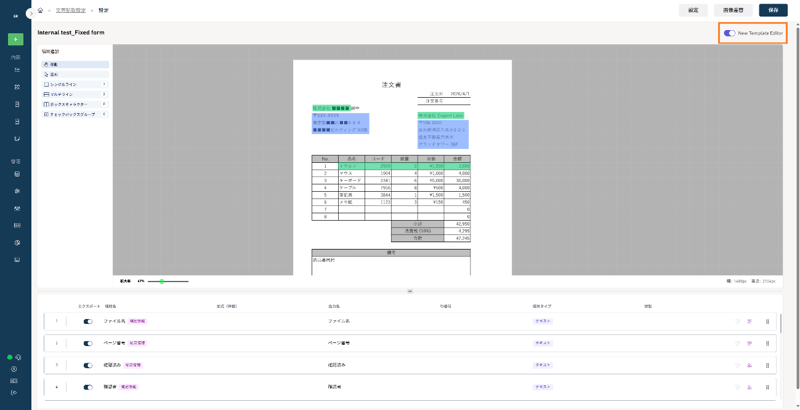Toggle export switch for ファイル名 row
The width and height of the screenshot is (800, 410).
[88, 321]
